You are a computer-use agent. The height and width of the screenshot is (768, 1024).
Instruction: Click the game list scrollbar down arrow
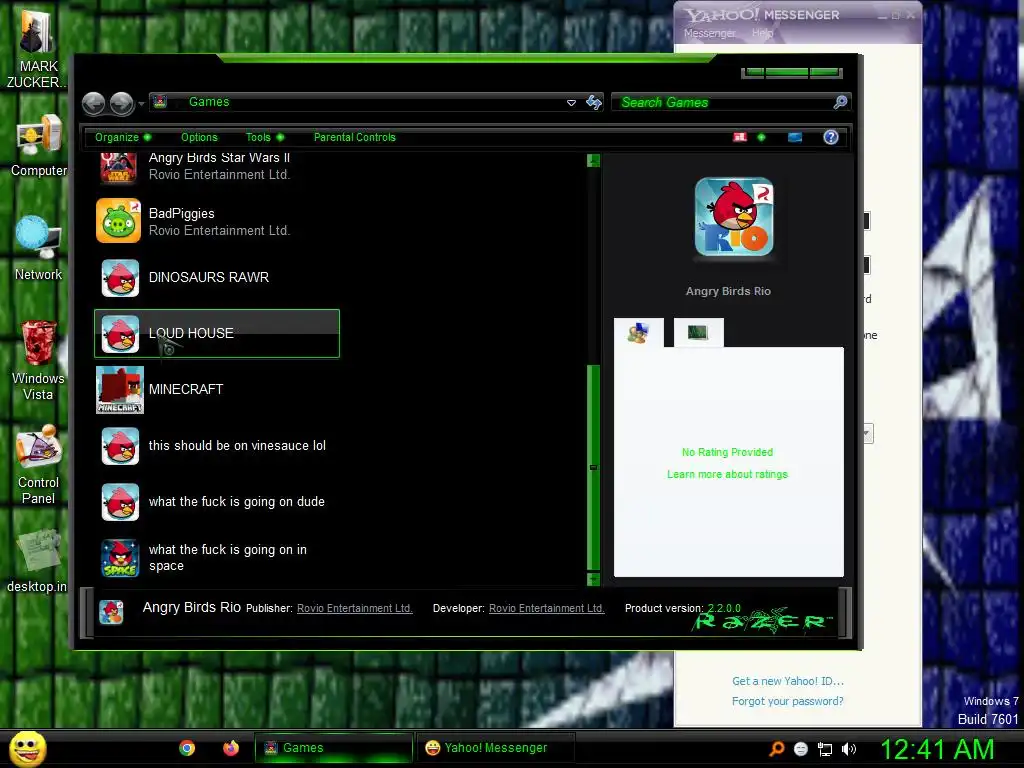click(x=594, y=579)
